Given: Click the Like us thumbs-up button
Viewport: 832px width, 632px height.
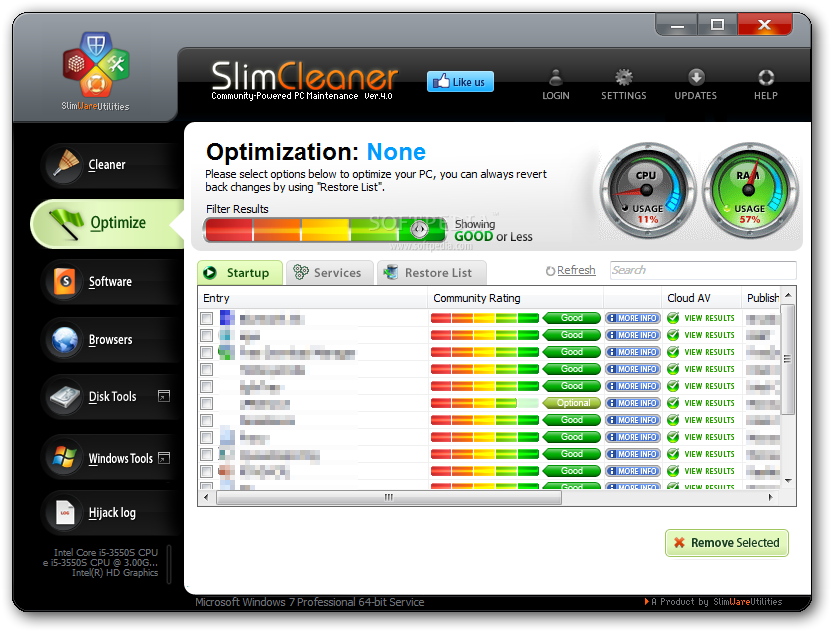Looking at the screenshot, I should click(x=460, y=82).
